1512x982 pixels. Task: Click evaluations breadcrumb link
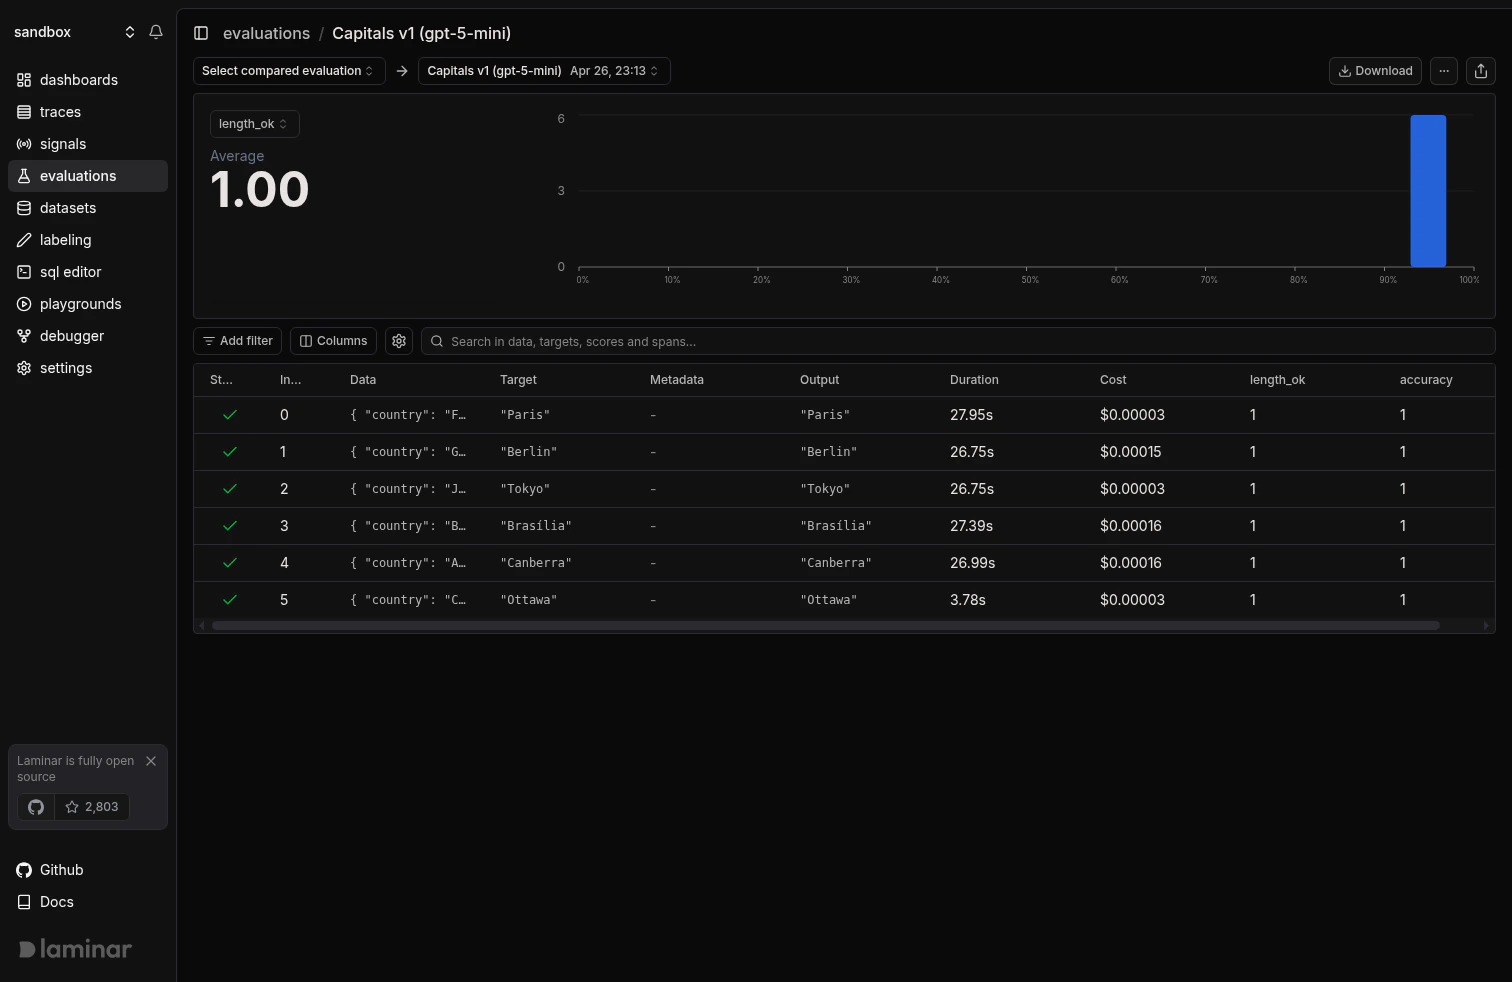(x=266, y=33)
